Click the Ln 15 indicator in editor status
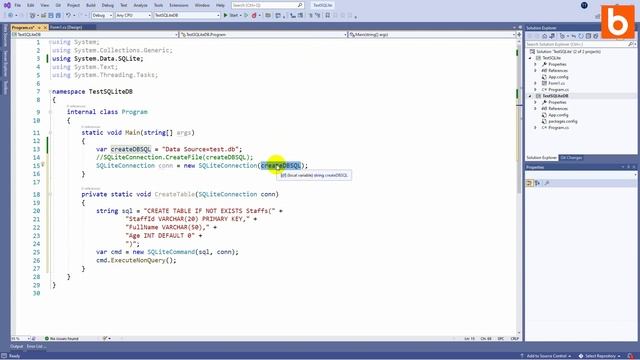This screenshot has height=360, width=640. pos(469,338)
